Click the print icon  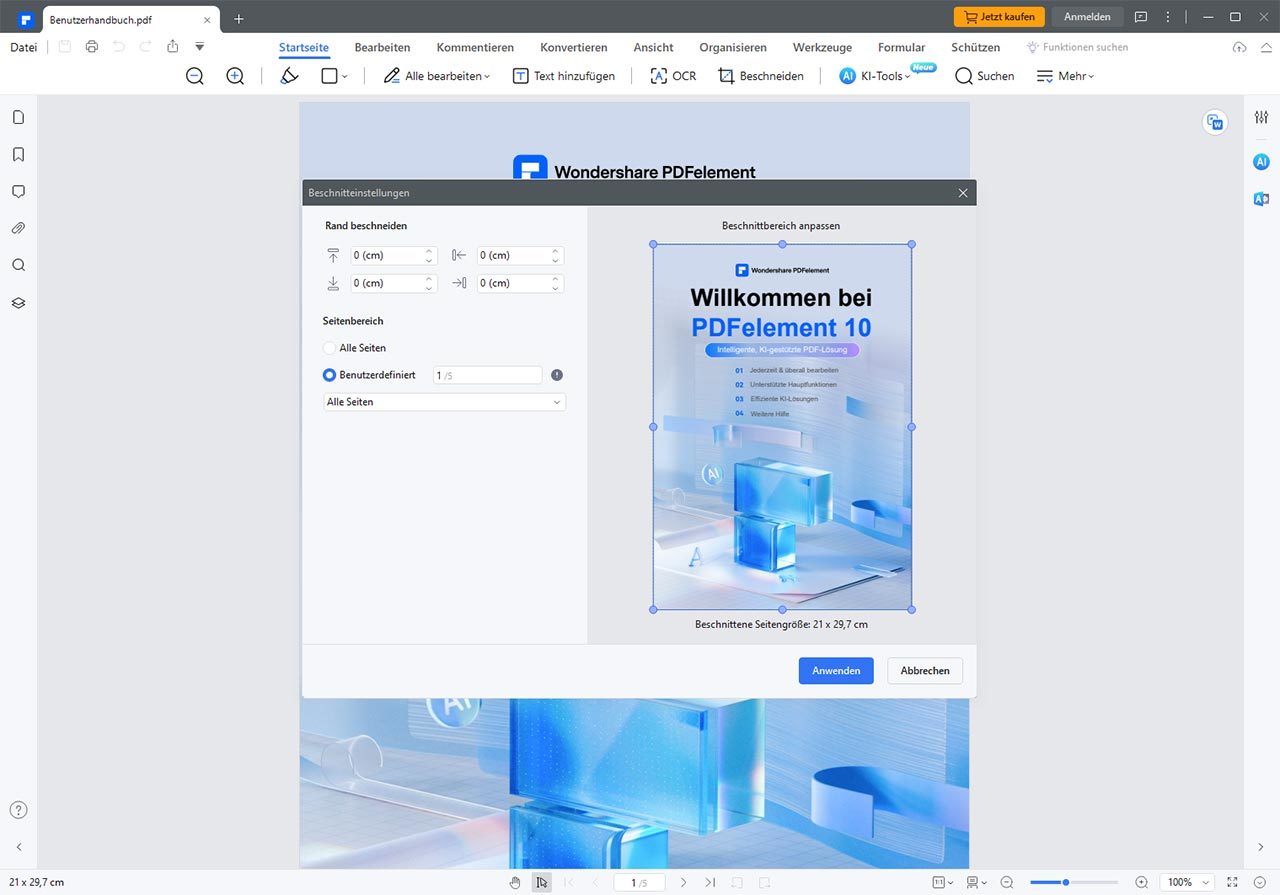pyautogui.click(x=92, y=47)
